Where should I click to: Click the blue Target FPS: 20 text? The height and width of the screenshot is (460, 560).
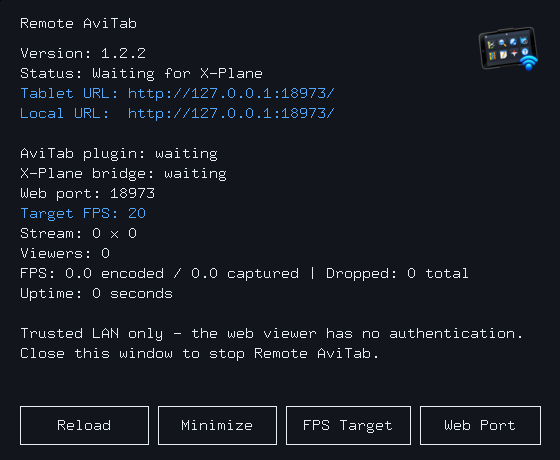(83, 214)
